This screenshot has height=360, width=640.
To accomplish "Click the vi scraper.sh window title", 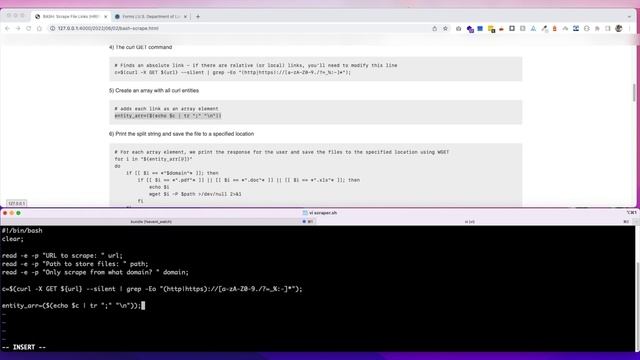I will (320, 213).
